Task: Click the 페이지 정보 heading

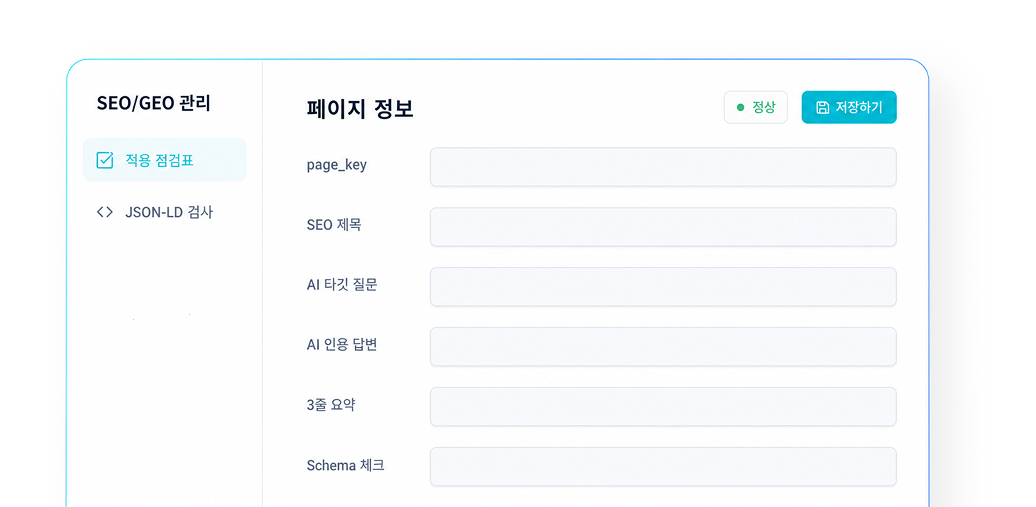Action: [x=360, y=109]
